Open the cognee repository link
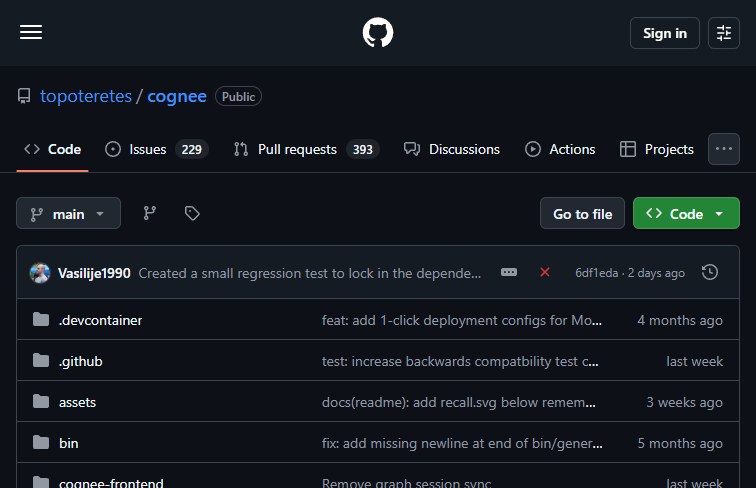 point(177,96)
